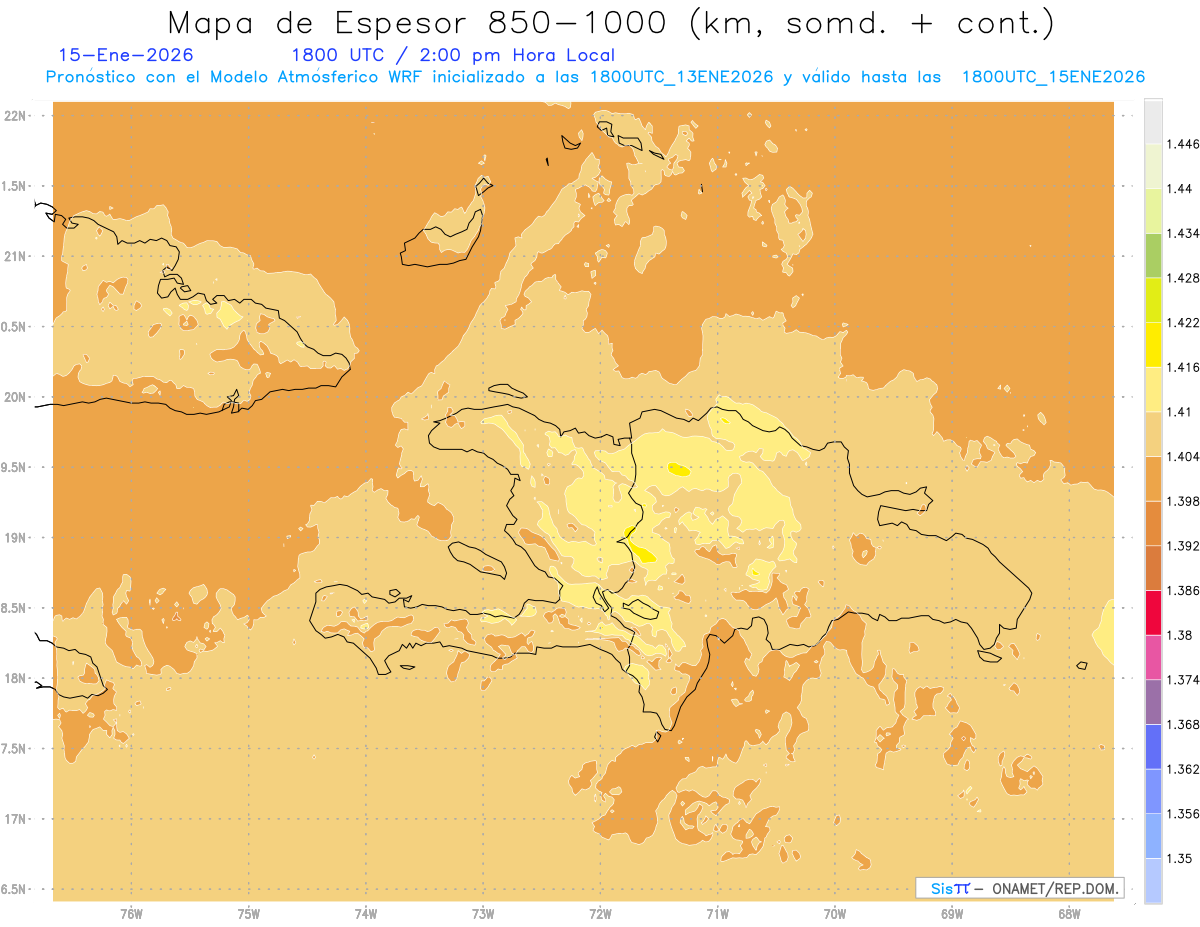Click the 'ONAMET/REP.DOM.' credit label
Screen dimensions: 1200x927
click(x=1054, y=888)
